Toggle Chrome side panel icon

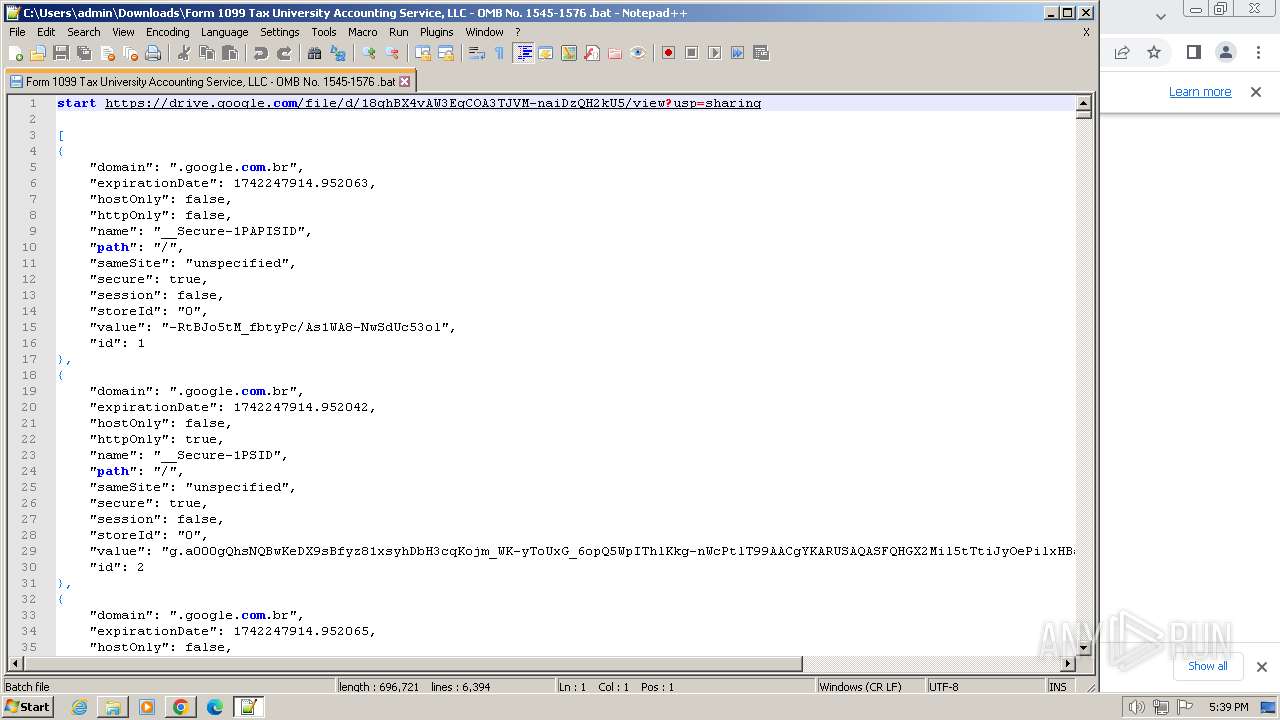coord(1193,52)
